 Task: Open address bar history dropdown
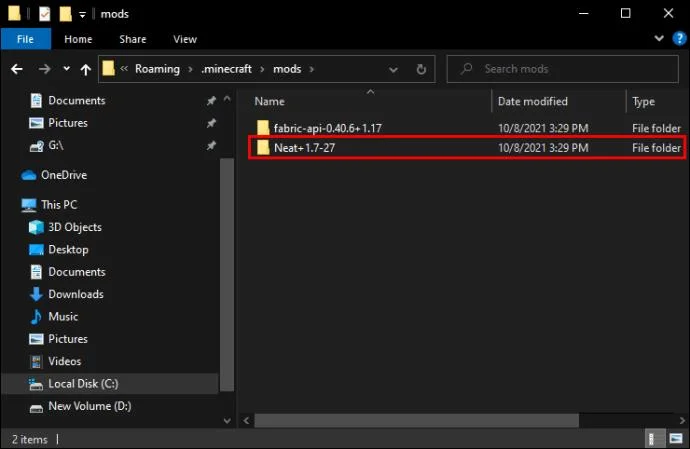(x=393, y=70)
